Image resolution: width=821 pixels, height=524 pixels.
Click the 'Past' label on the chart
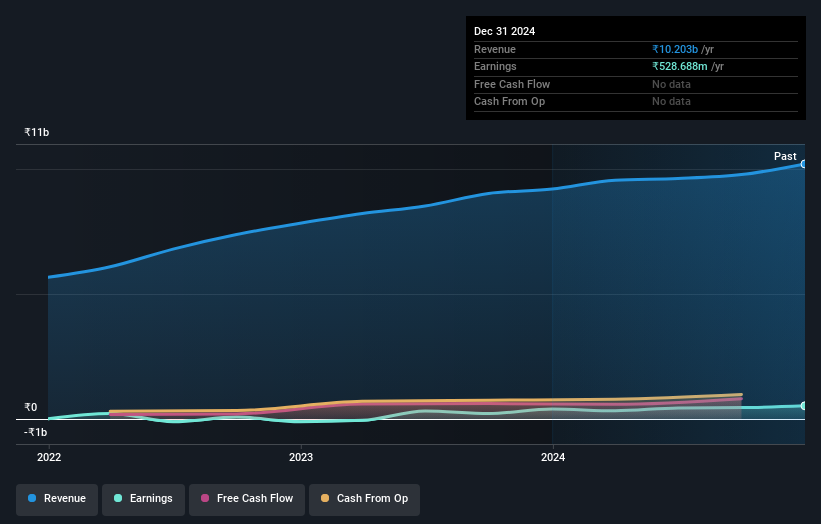click(785, 156)
